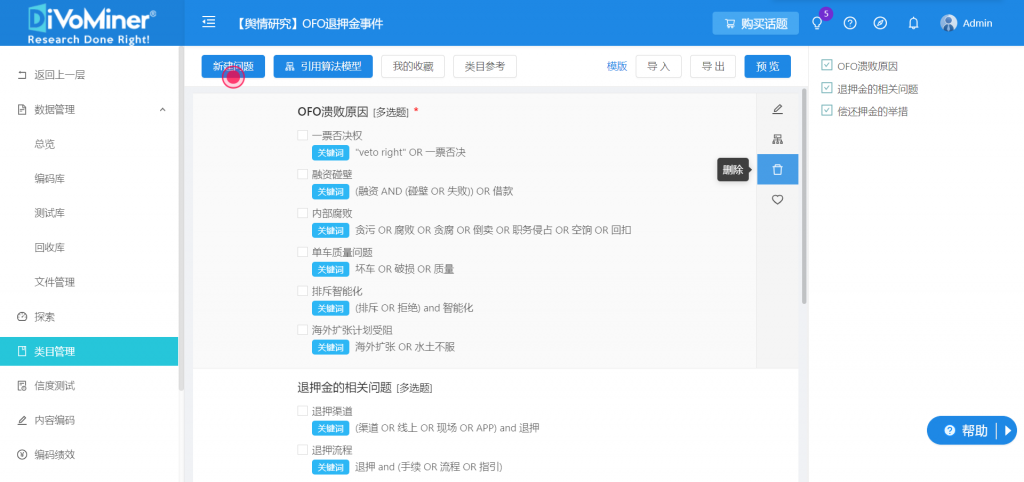The height and width of the screenshot is (482, 1024).
Task: Click the 导入 button
Action: 658,66
